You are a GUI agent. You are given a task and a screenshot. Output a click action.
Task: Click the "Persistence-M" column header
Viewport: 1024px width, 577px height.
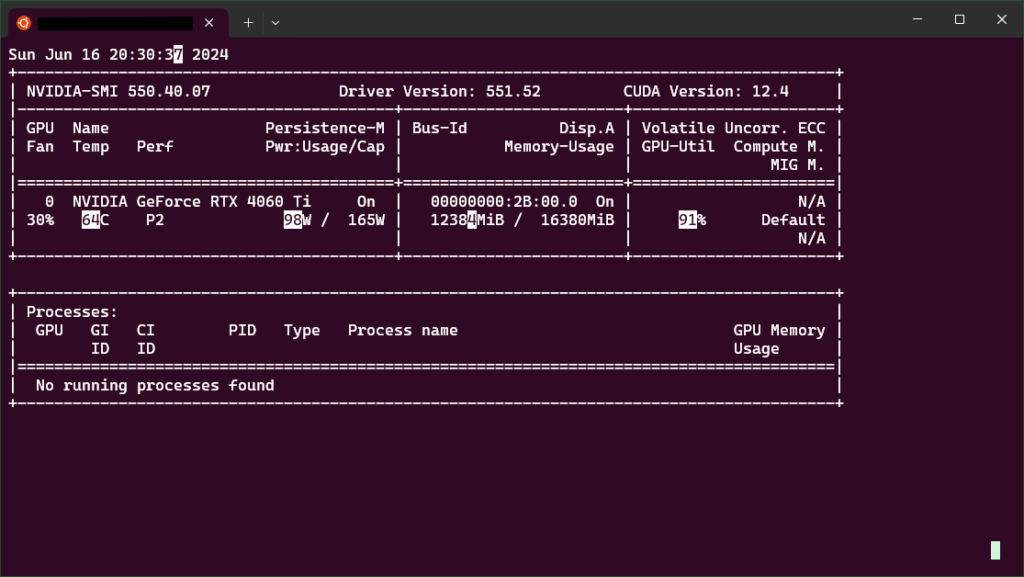[x=325, y=128]
